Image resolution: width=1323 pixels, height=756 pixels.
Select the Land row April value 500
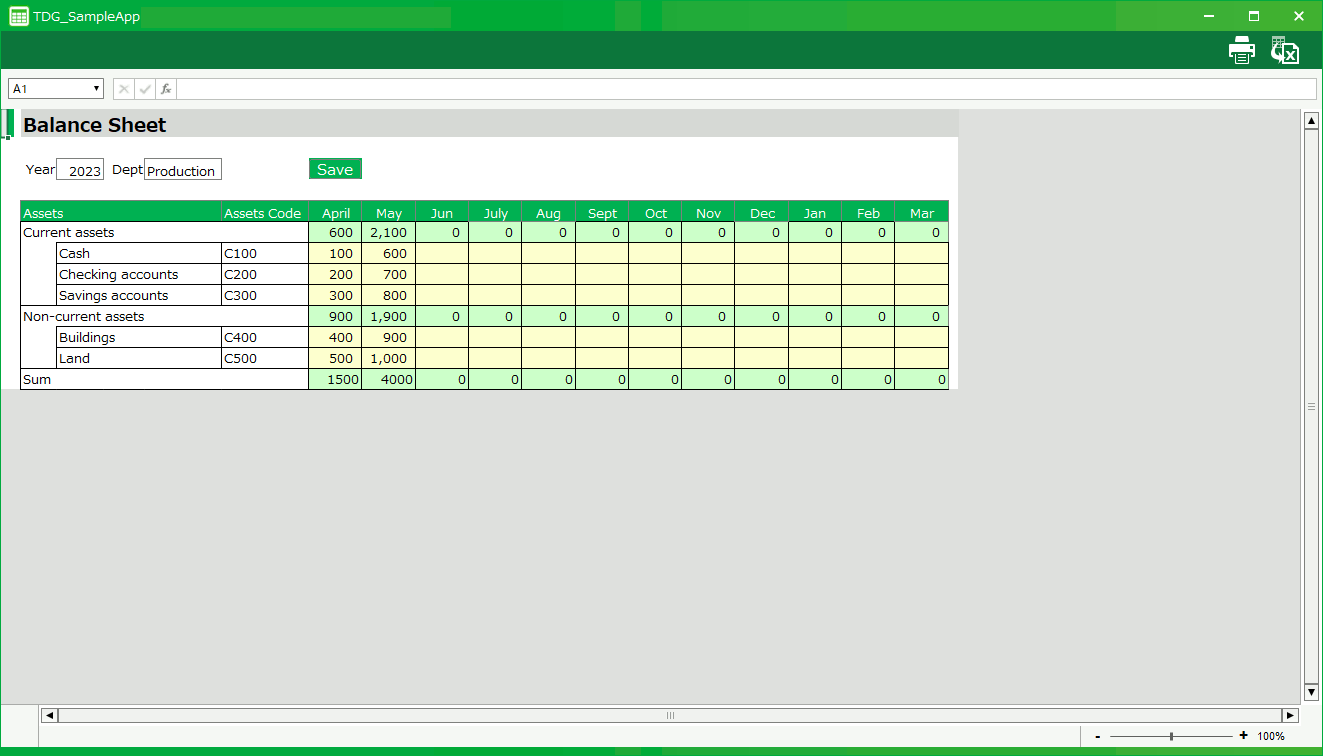click(x=335, y=359)
